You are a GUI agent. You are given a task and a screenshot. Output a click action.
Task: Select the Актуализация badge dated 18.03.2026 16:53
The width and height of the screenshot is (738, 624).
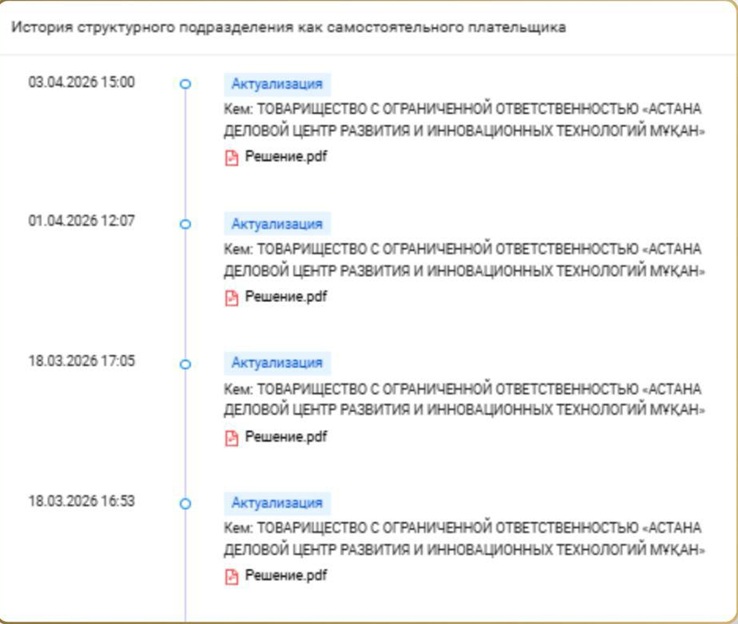(x=277, y=502)
